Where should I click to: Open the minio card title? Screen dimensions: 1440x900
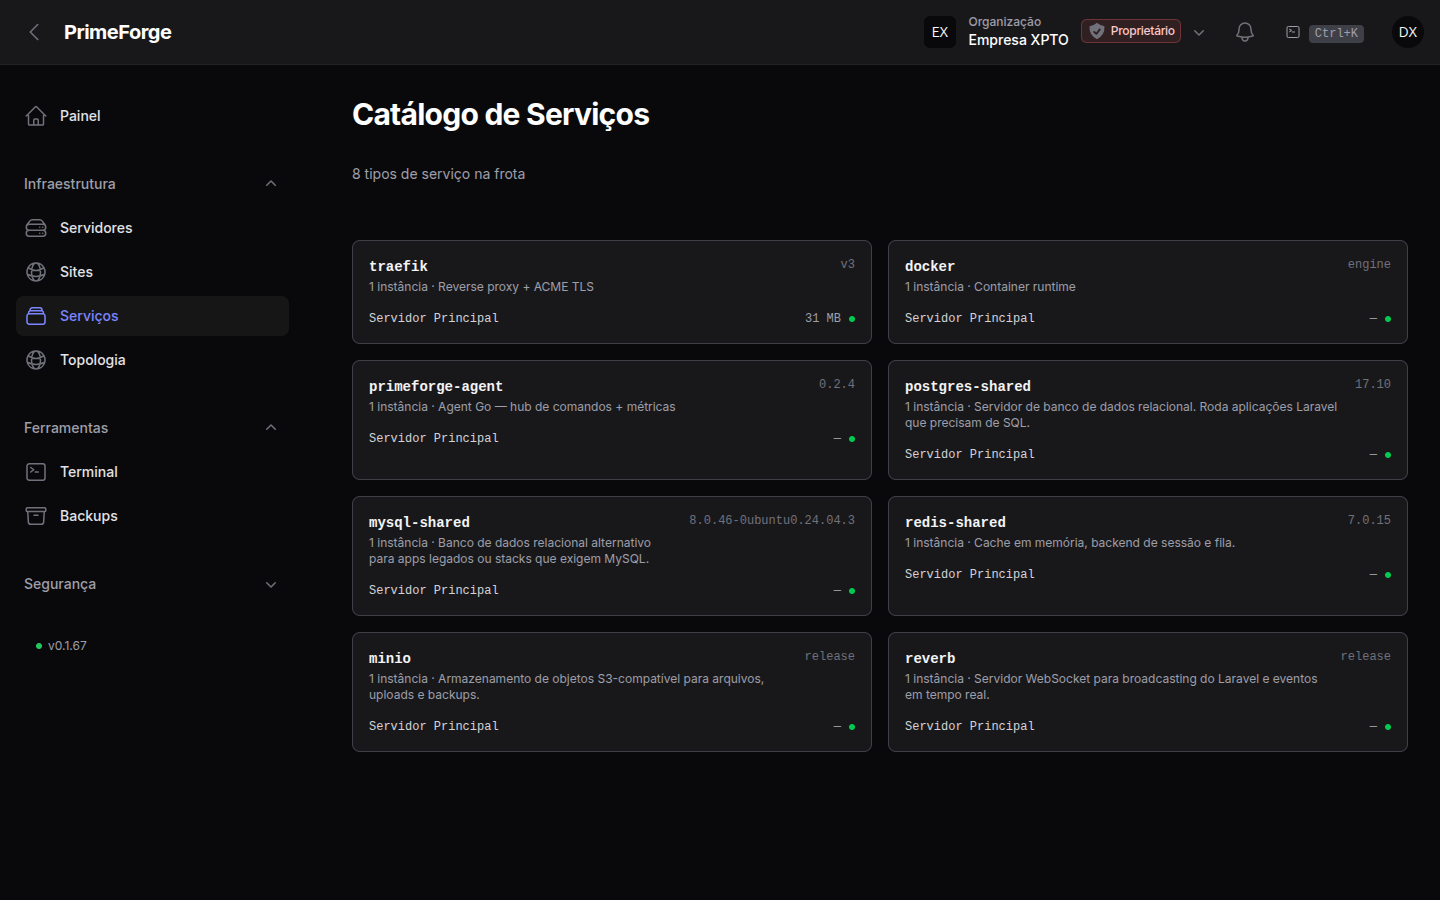point(390,658)
